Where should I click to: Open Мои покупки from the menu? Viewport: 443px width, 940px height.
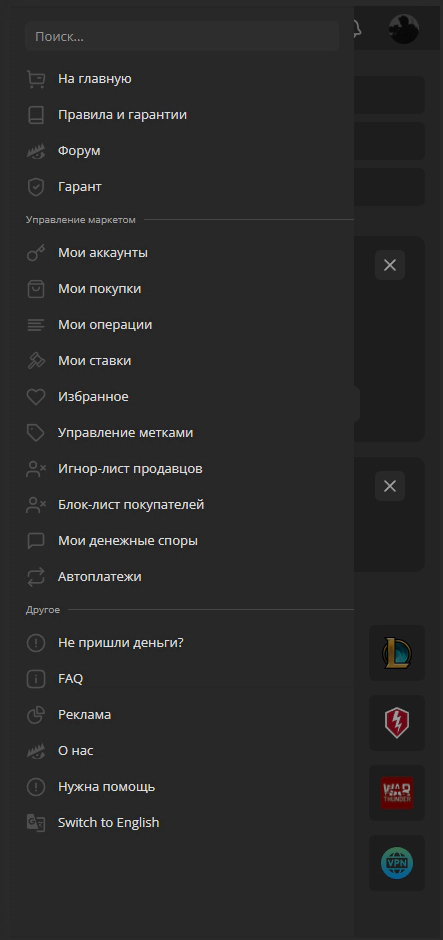pos(100,289)
